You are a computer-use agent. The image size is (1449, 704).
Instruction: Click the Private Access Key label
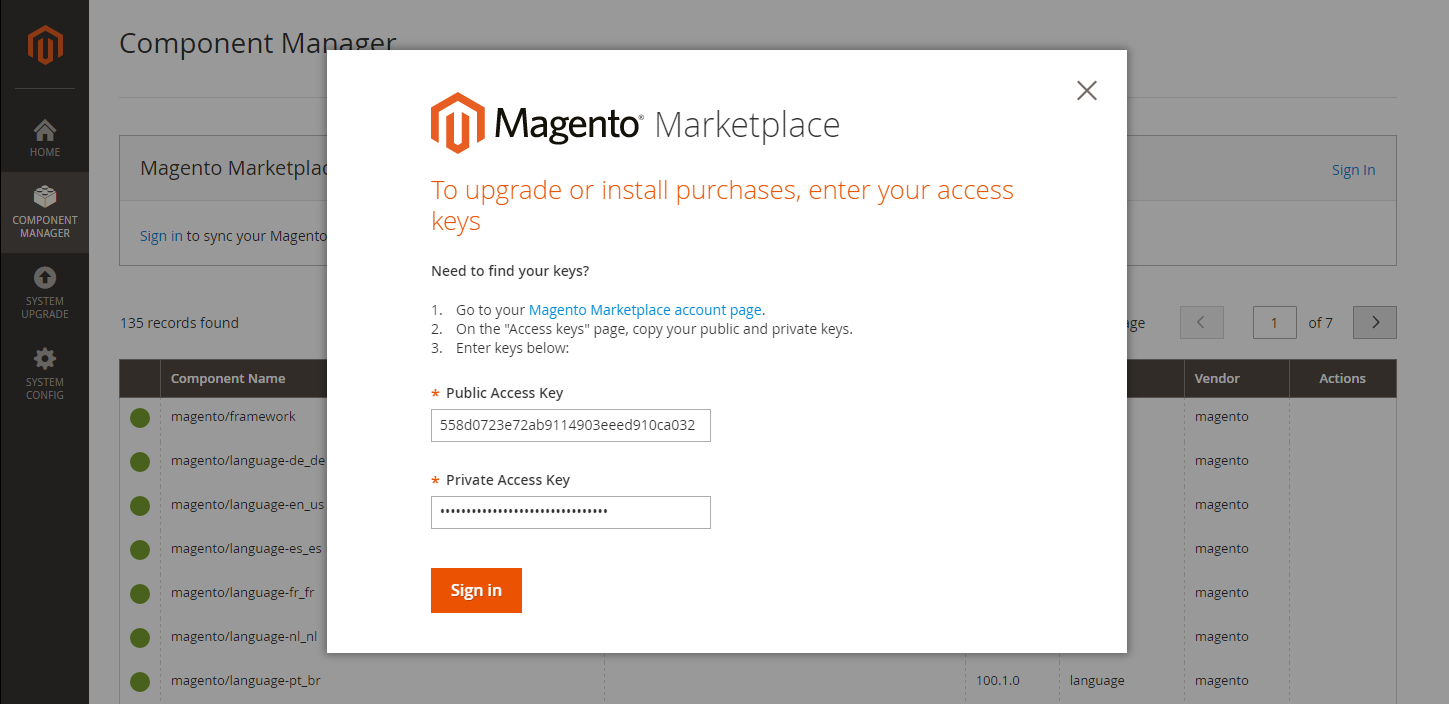[x=508, y=480]
